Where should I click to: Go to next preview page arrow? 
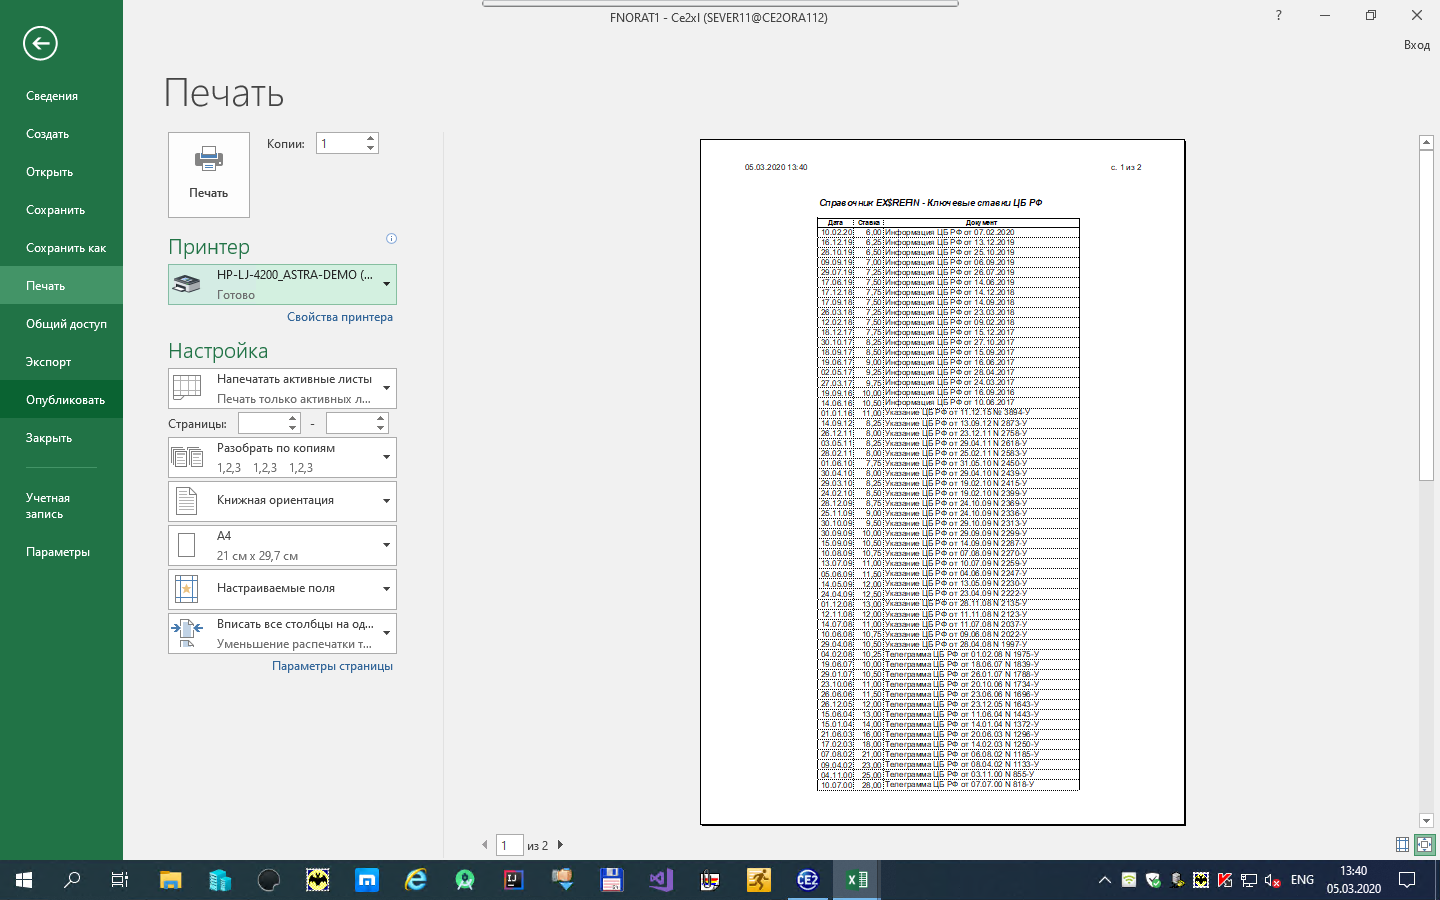tap(560, 845)
